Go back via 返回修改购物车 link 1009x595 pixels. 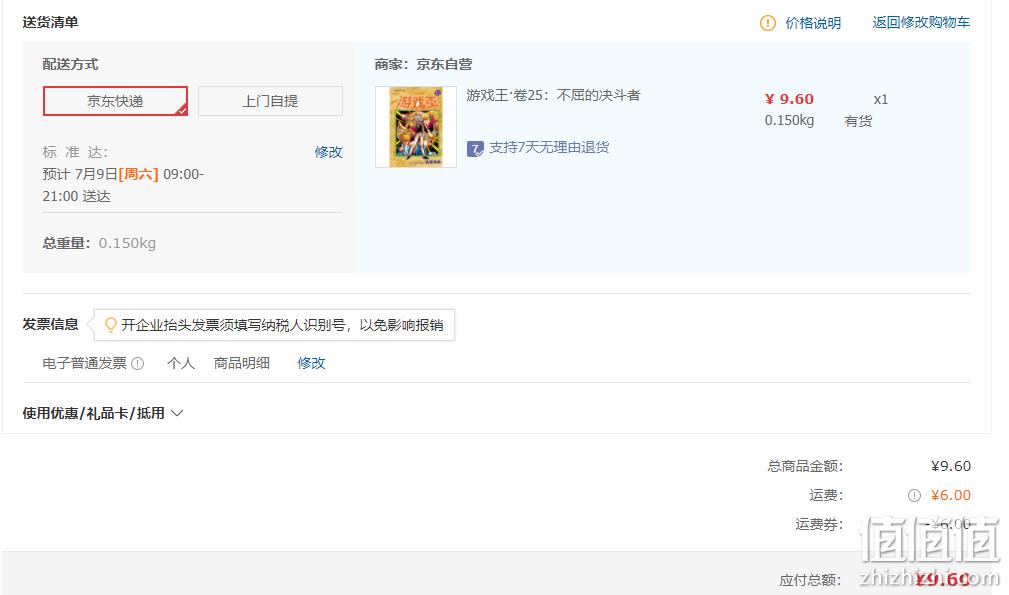coord(921,23)
